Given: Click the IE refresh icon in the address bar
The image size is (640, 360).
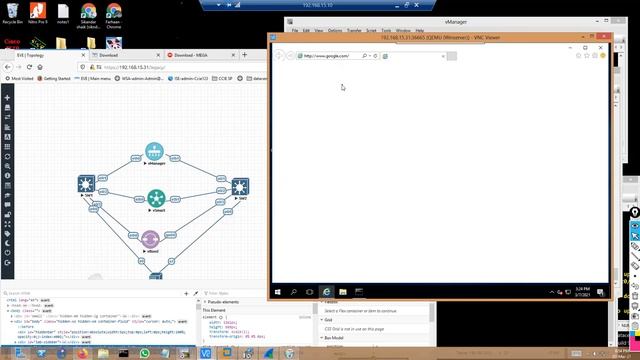Looking at the screenshot, I should coord(375,56).
